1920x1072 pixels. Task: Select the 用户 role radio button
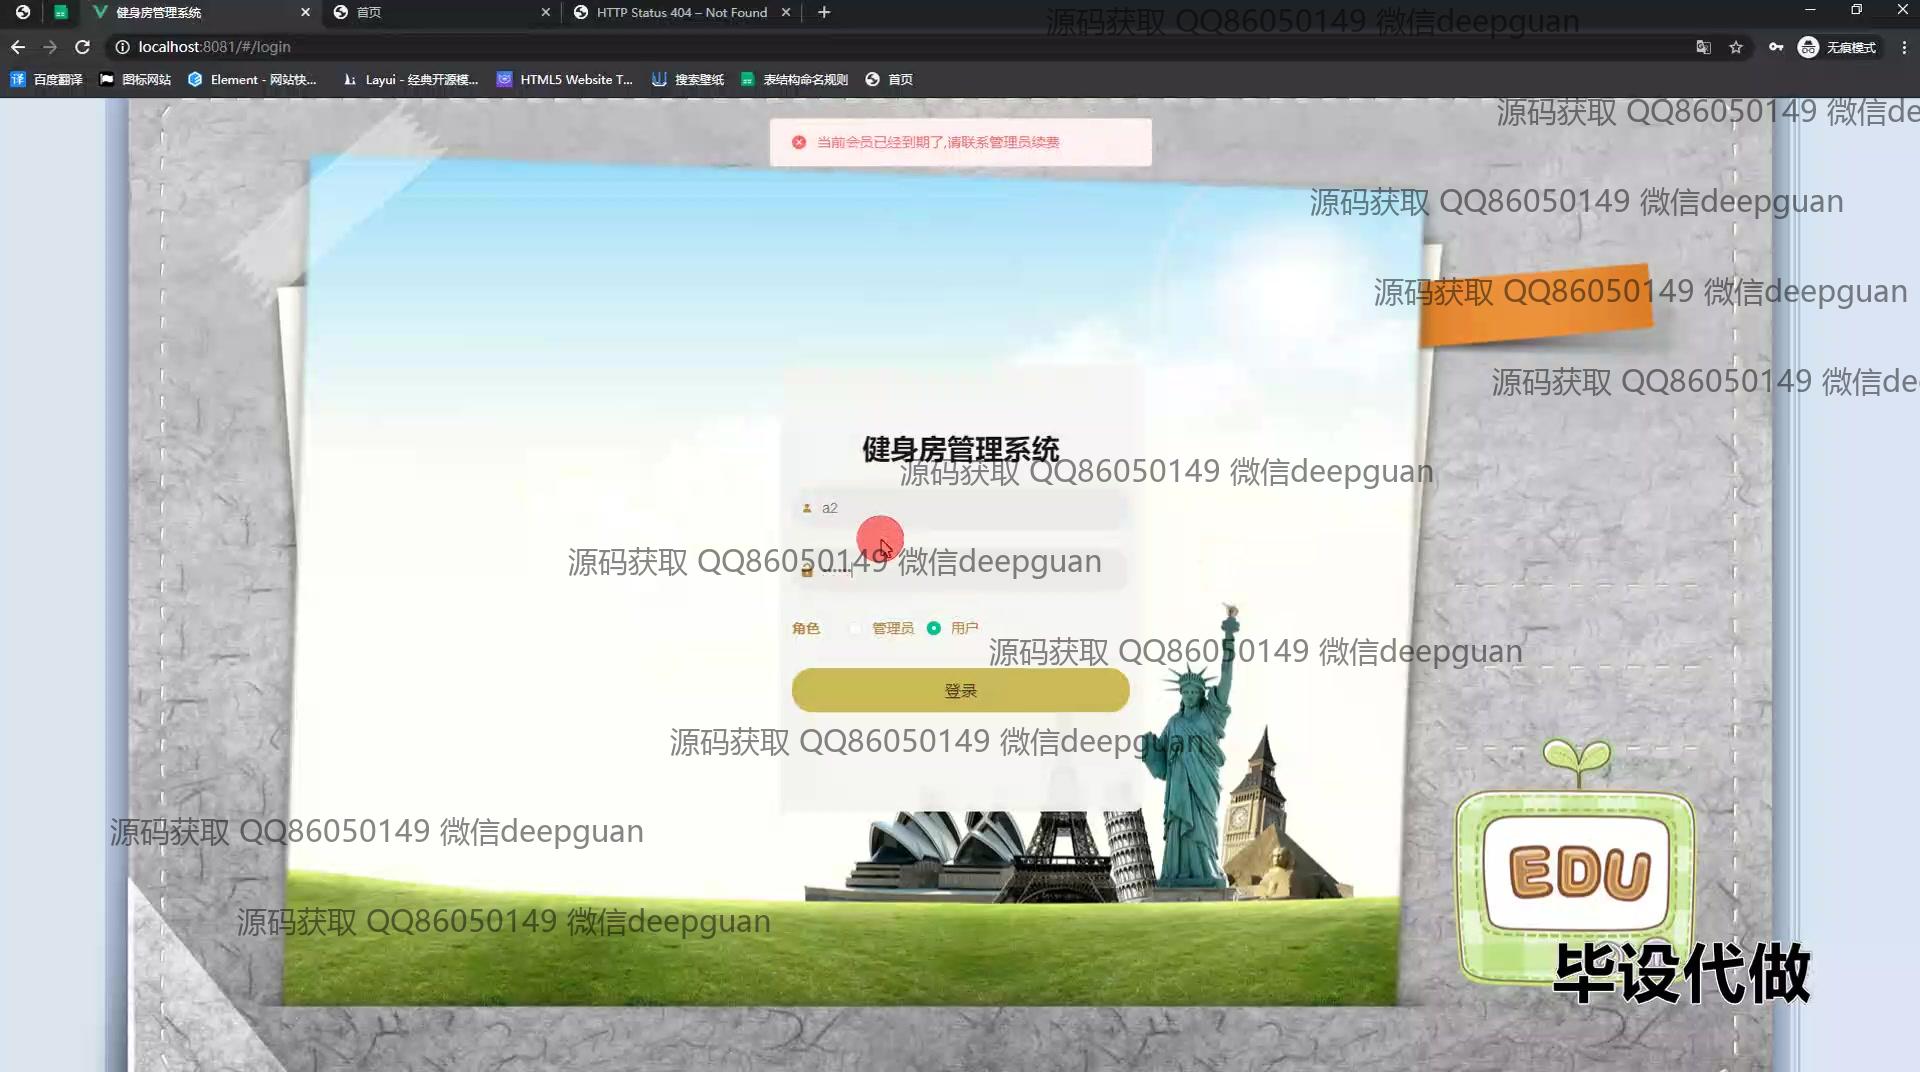pos(934,628)
